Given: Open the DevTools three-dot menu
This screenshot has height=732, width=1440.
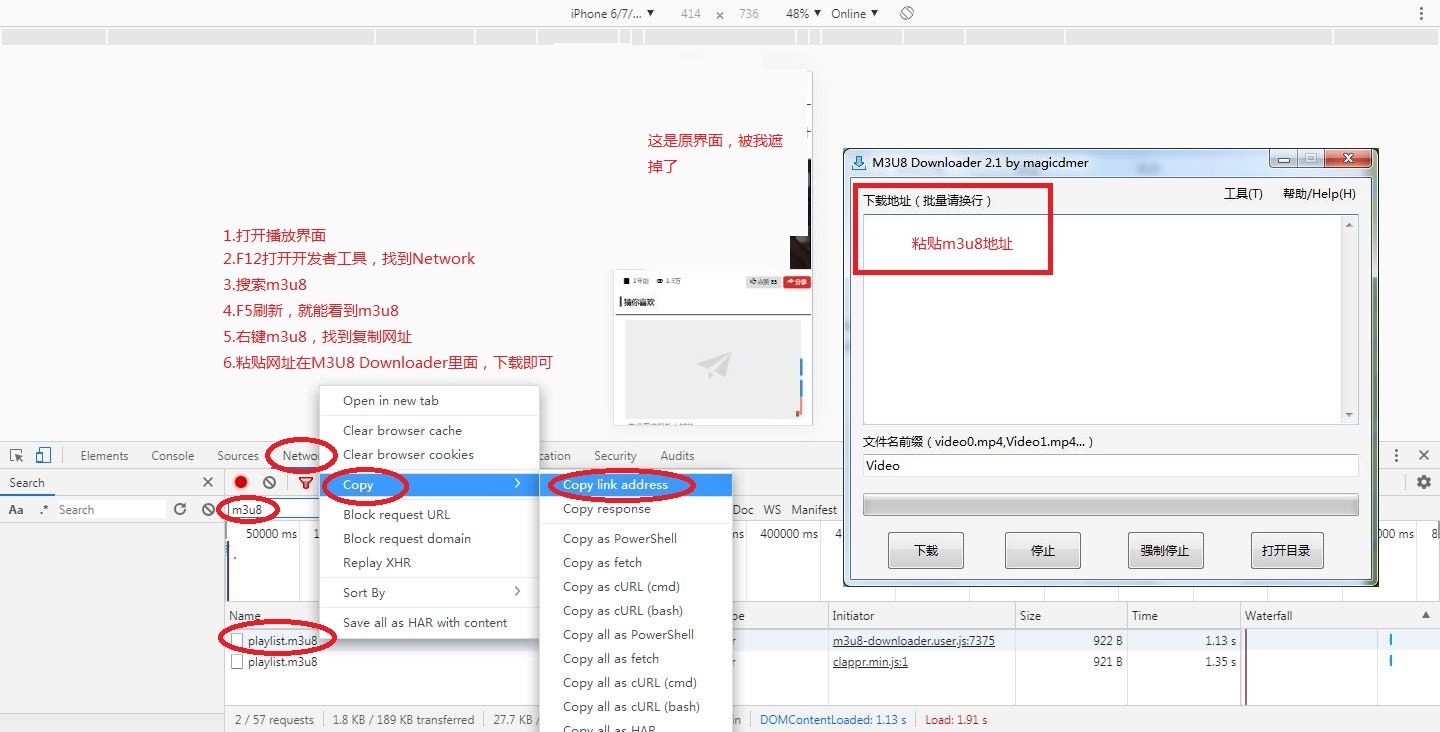Looking at the screenshot, I should click(x=1396, y=455).
